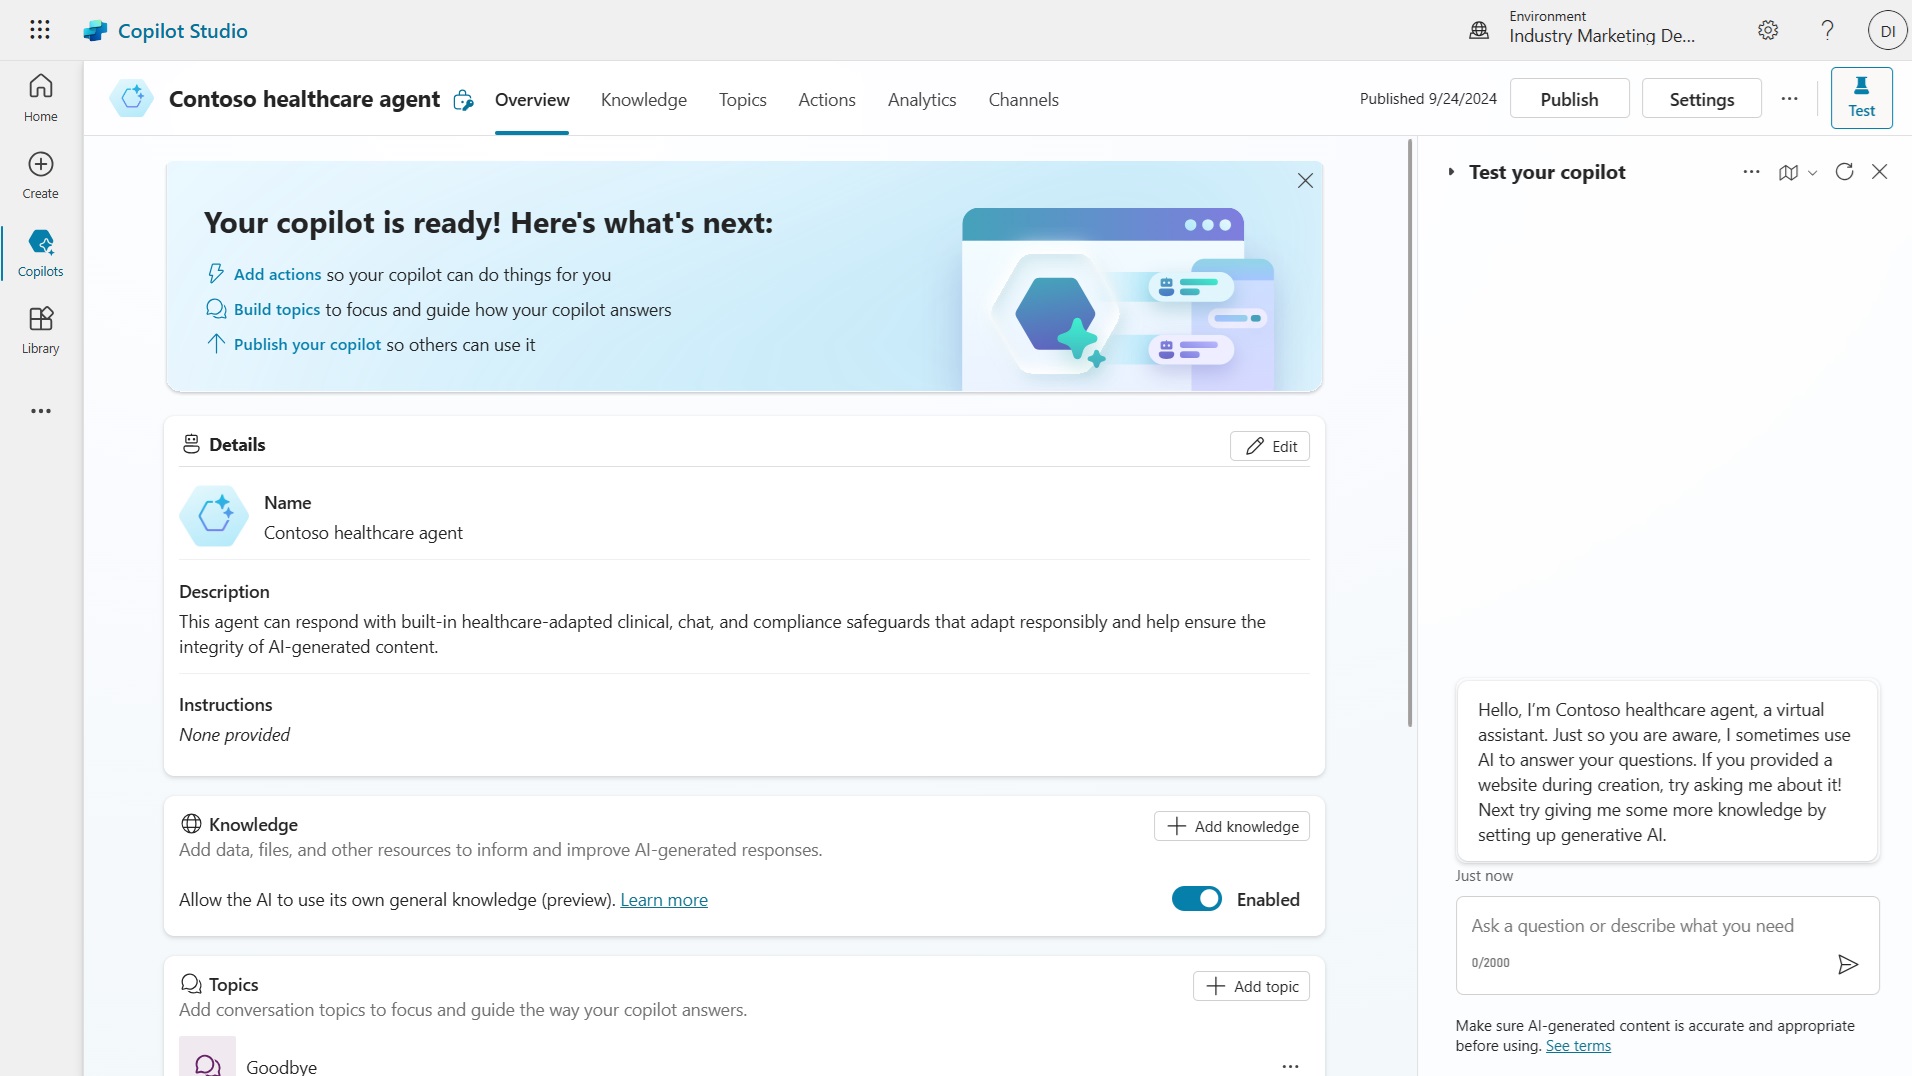The width and height of the screenshot is (1912, 1076).
Task: Disable AI general knowledge toggle
Action: pyautogui.click(x=1196, y=898)
